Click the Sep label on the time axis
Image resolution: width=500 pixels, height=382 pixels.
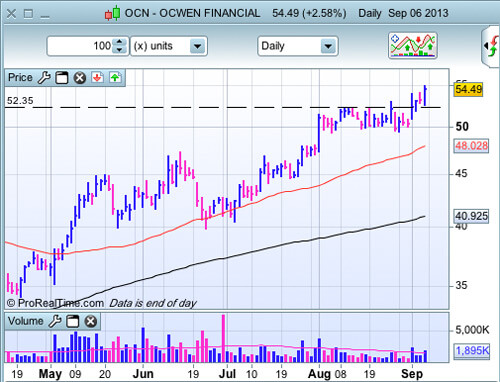[x=412, y=374]
